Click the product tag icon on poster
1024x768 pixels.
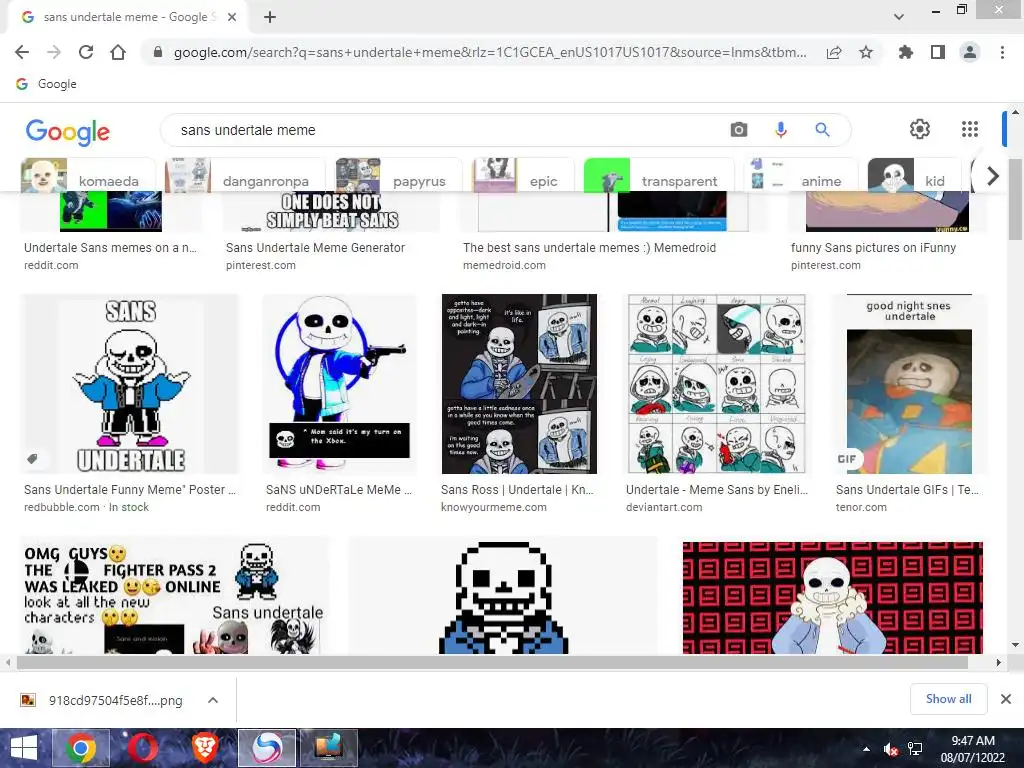pos(33,458)
